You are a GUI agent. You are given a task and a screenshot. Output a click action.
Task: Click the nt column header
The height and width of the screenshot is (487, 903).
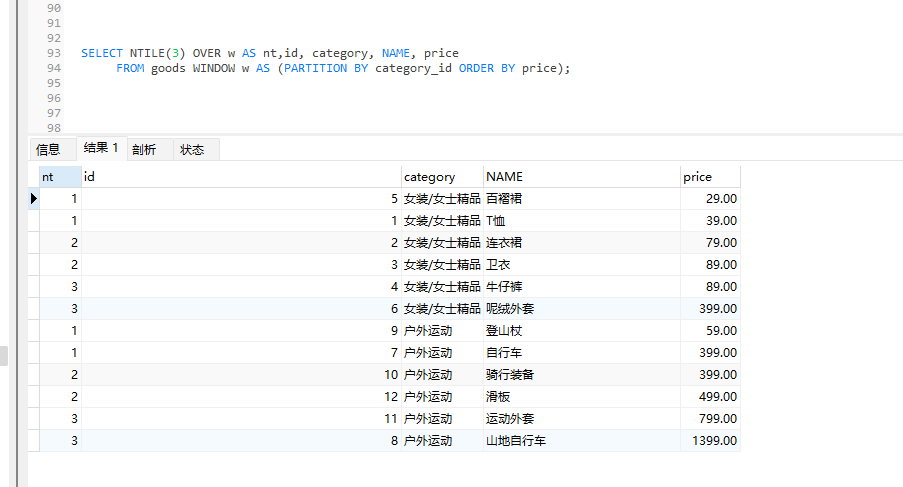60,177
